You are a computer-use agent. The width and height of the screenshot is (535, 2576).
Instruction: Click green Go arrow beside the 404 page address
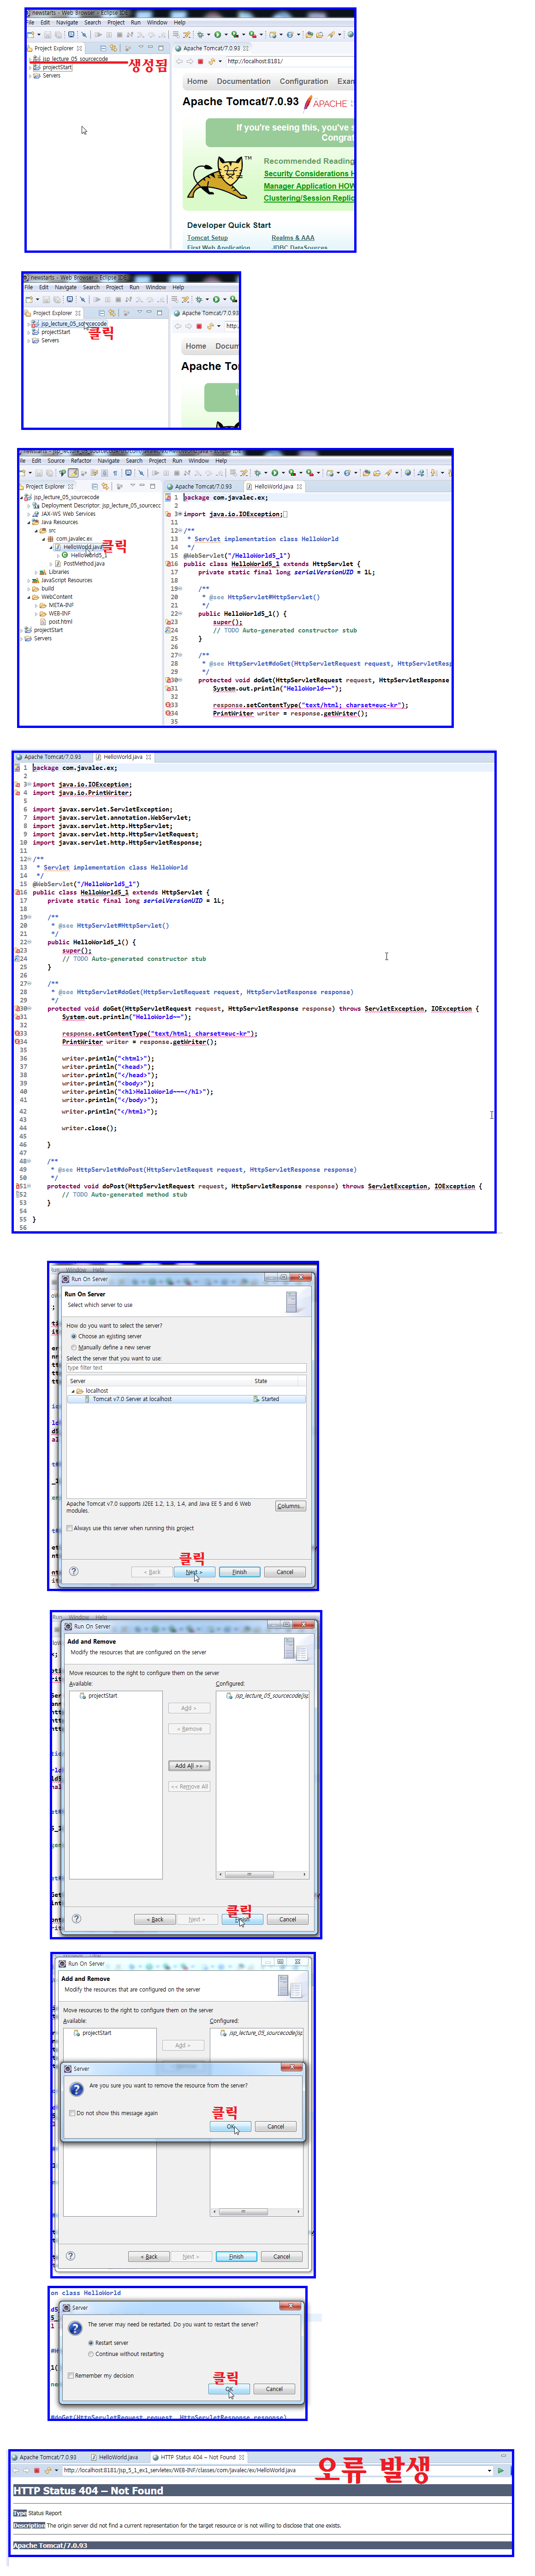click(x=500, y=2469)
